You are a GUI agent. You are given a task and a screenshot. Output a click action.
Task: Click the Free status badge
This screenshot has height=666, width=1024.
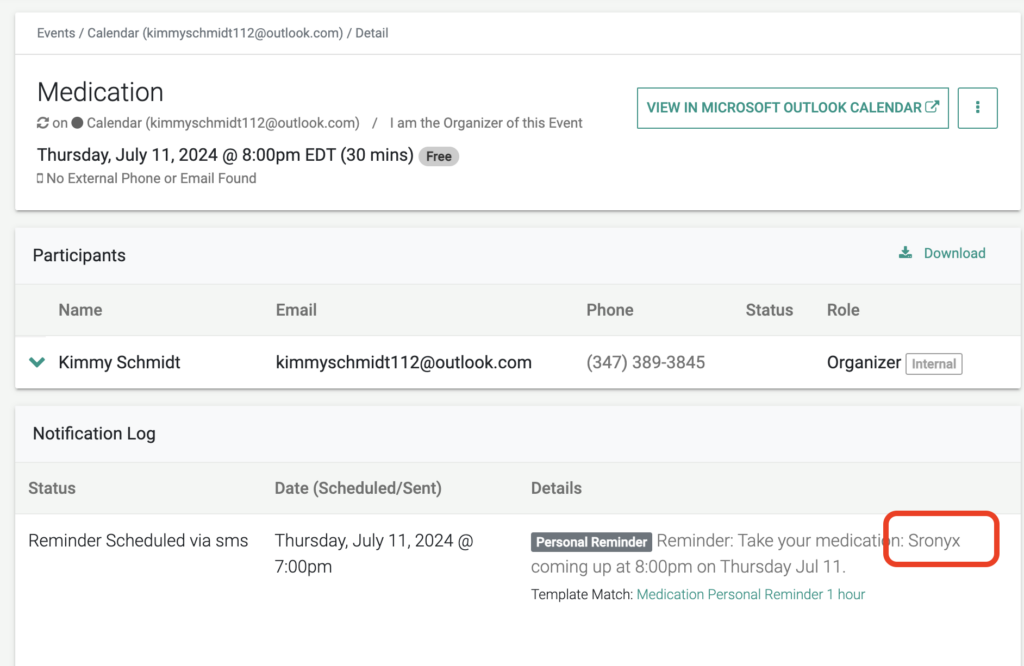(438, 156)
